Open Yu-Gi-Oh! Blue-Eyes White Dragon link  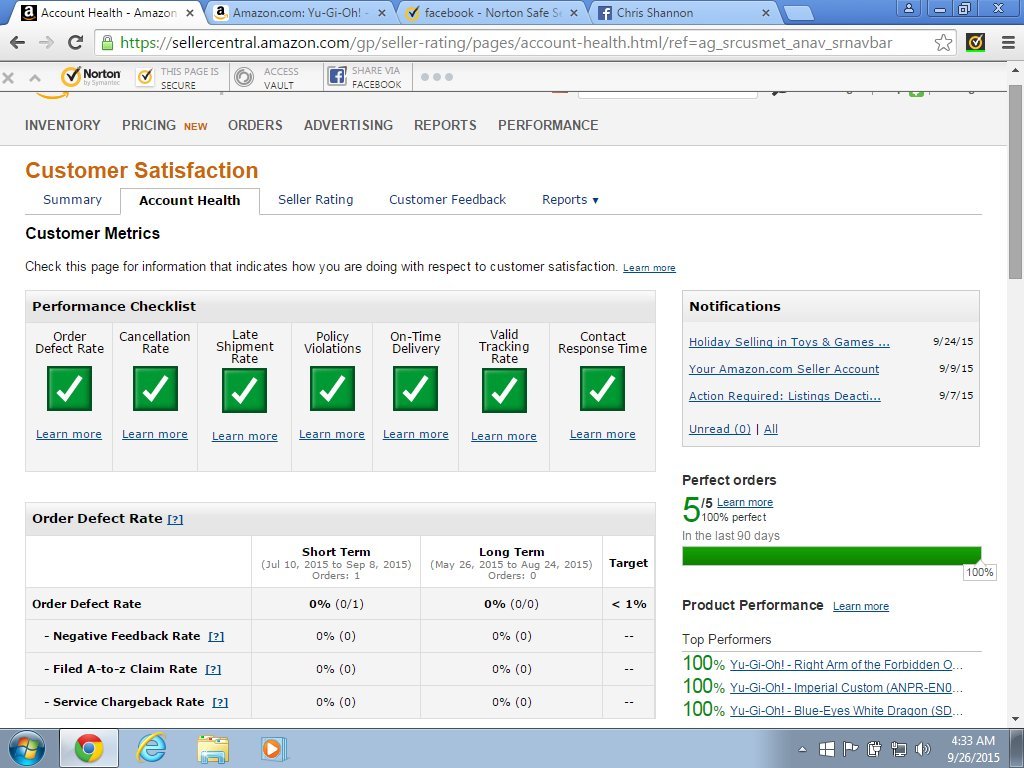click(846, 711)
